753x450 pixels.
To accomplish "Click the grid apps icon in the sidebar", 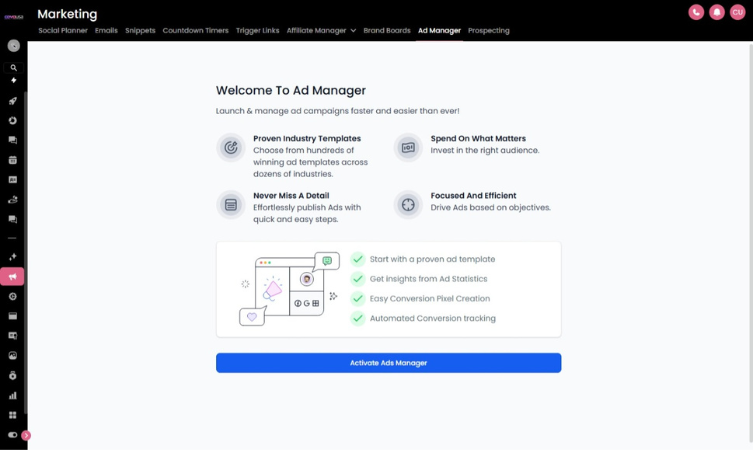I will pos(13,415).
